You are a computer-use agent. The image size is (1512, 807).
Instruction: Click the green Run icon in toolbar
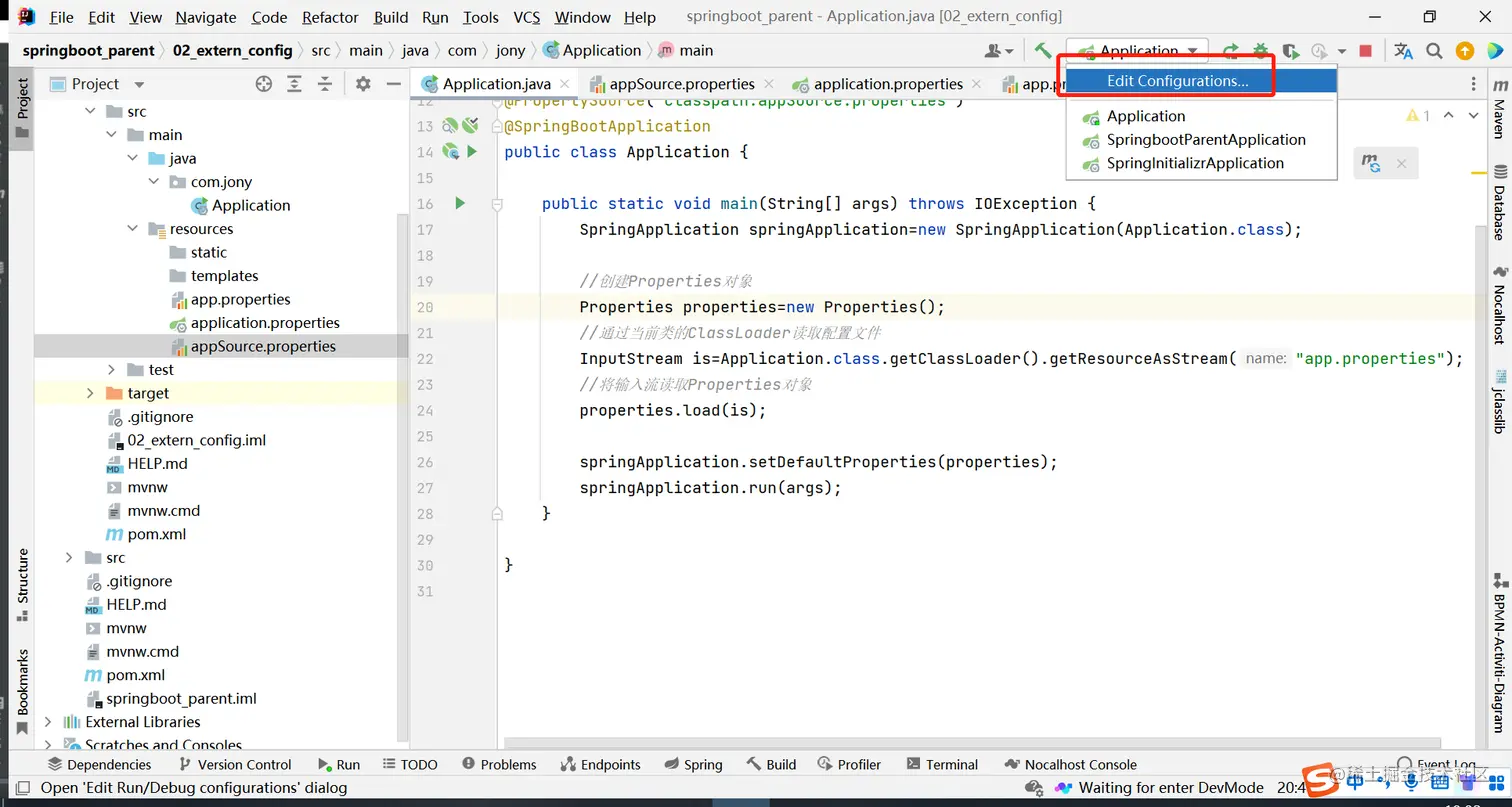click(1231, 51)
